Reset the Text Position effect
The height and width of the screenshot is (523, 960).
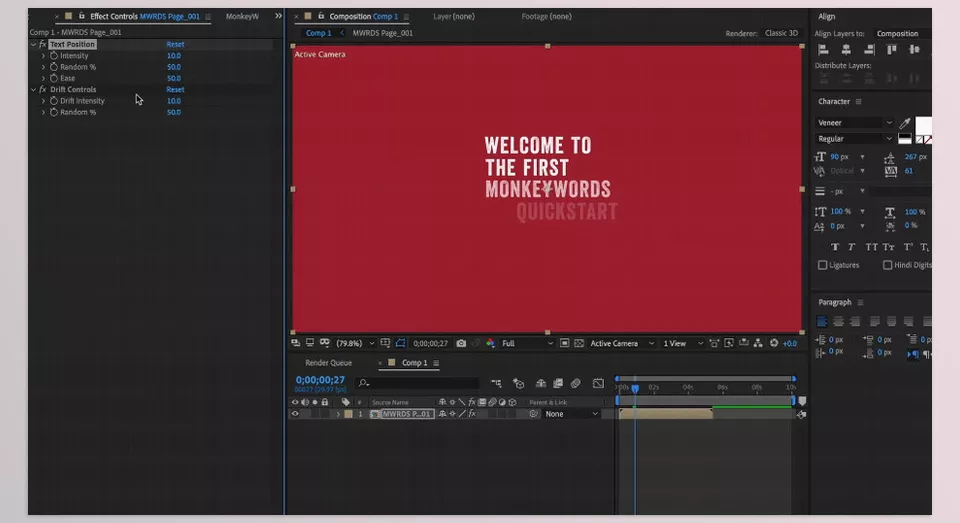175,45
